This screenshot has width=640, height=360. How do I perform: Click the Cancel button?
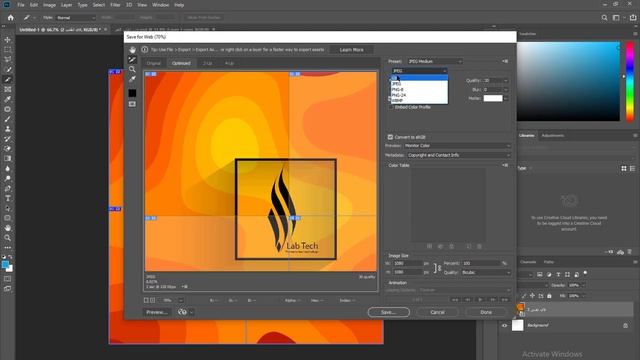tap(437, 312)
